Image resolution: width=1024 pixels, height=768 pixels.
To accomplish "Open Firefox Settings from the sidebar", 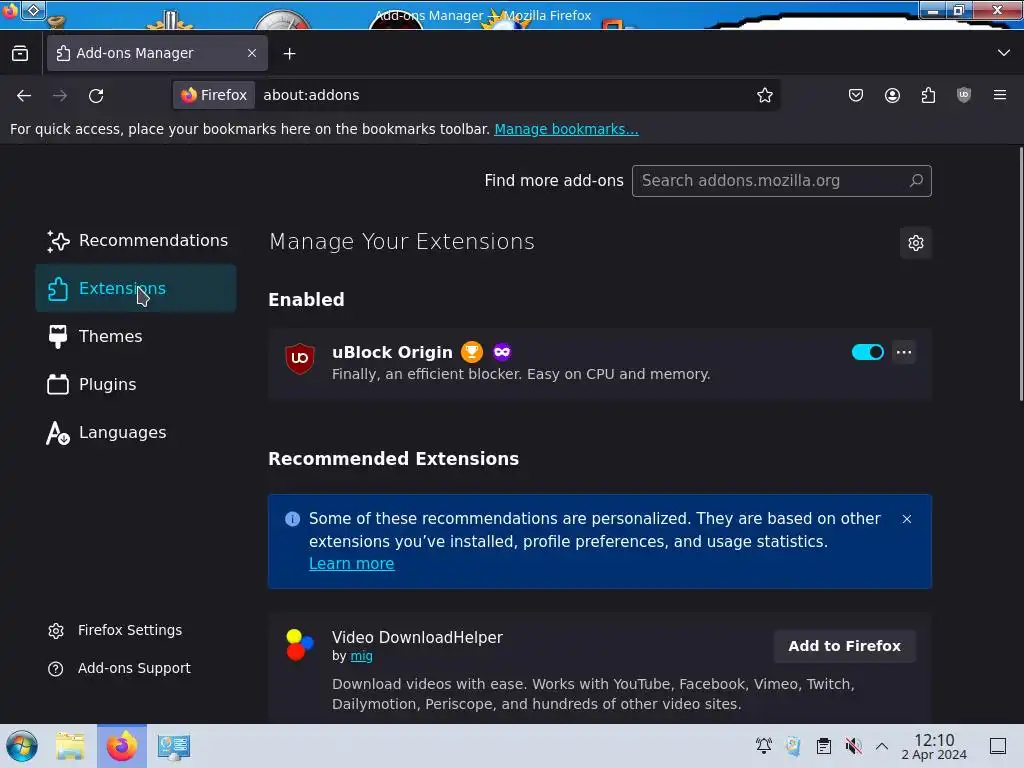I will [115, 630].
